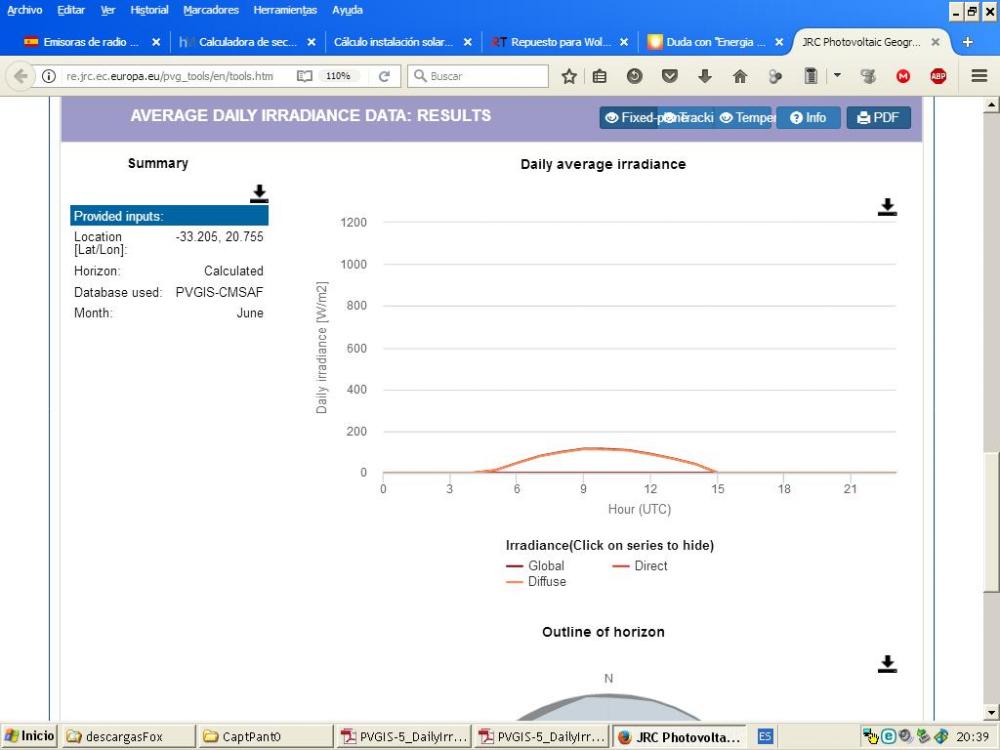Image resolution: width=1000 pixels, height=750 pixels.
Task: Go back with the browser back arrow
Action: coord(20,77)
